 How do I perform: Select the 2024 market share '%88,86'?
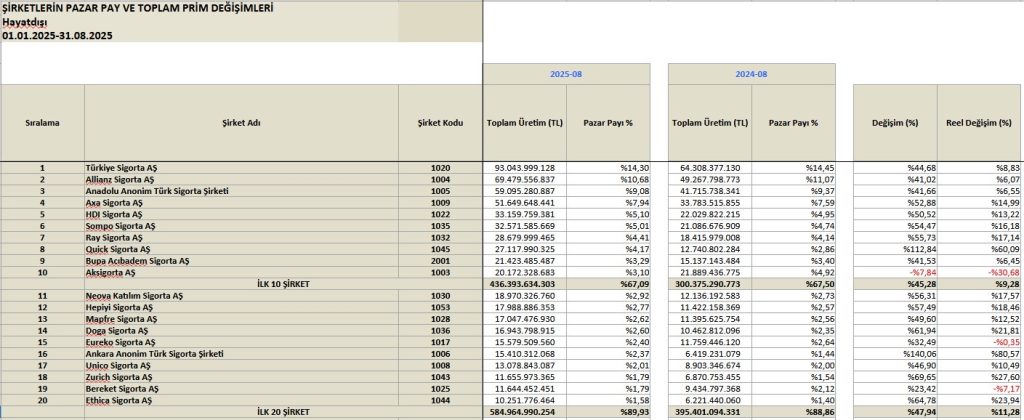[x=793, y=412]
